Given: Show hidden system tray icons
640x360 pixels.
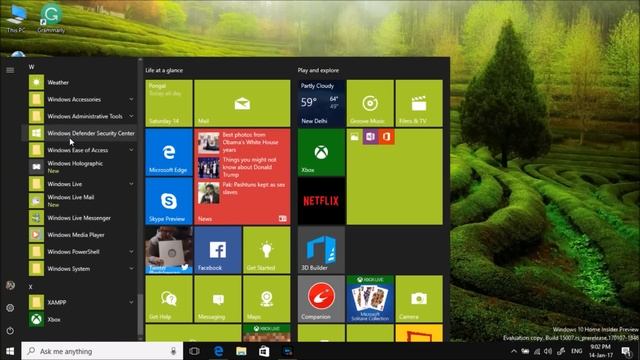Looking at the screenshot, I should click(514, 351).
